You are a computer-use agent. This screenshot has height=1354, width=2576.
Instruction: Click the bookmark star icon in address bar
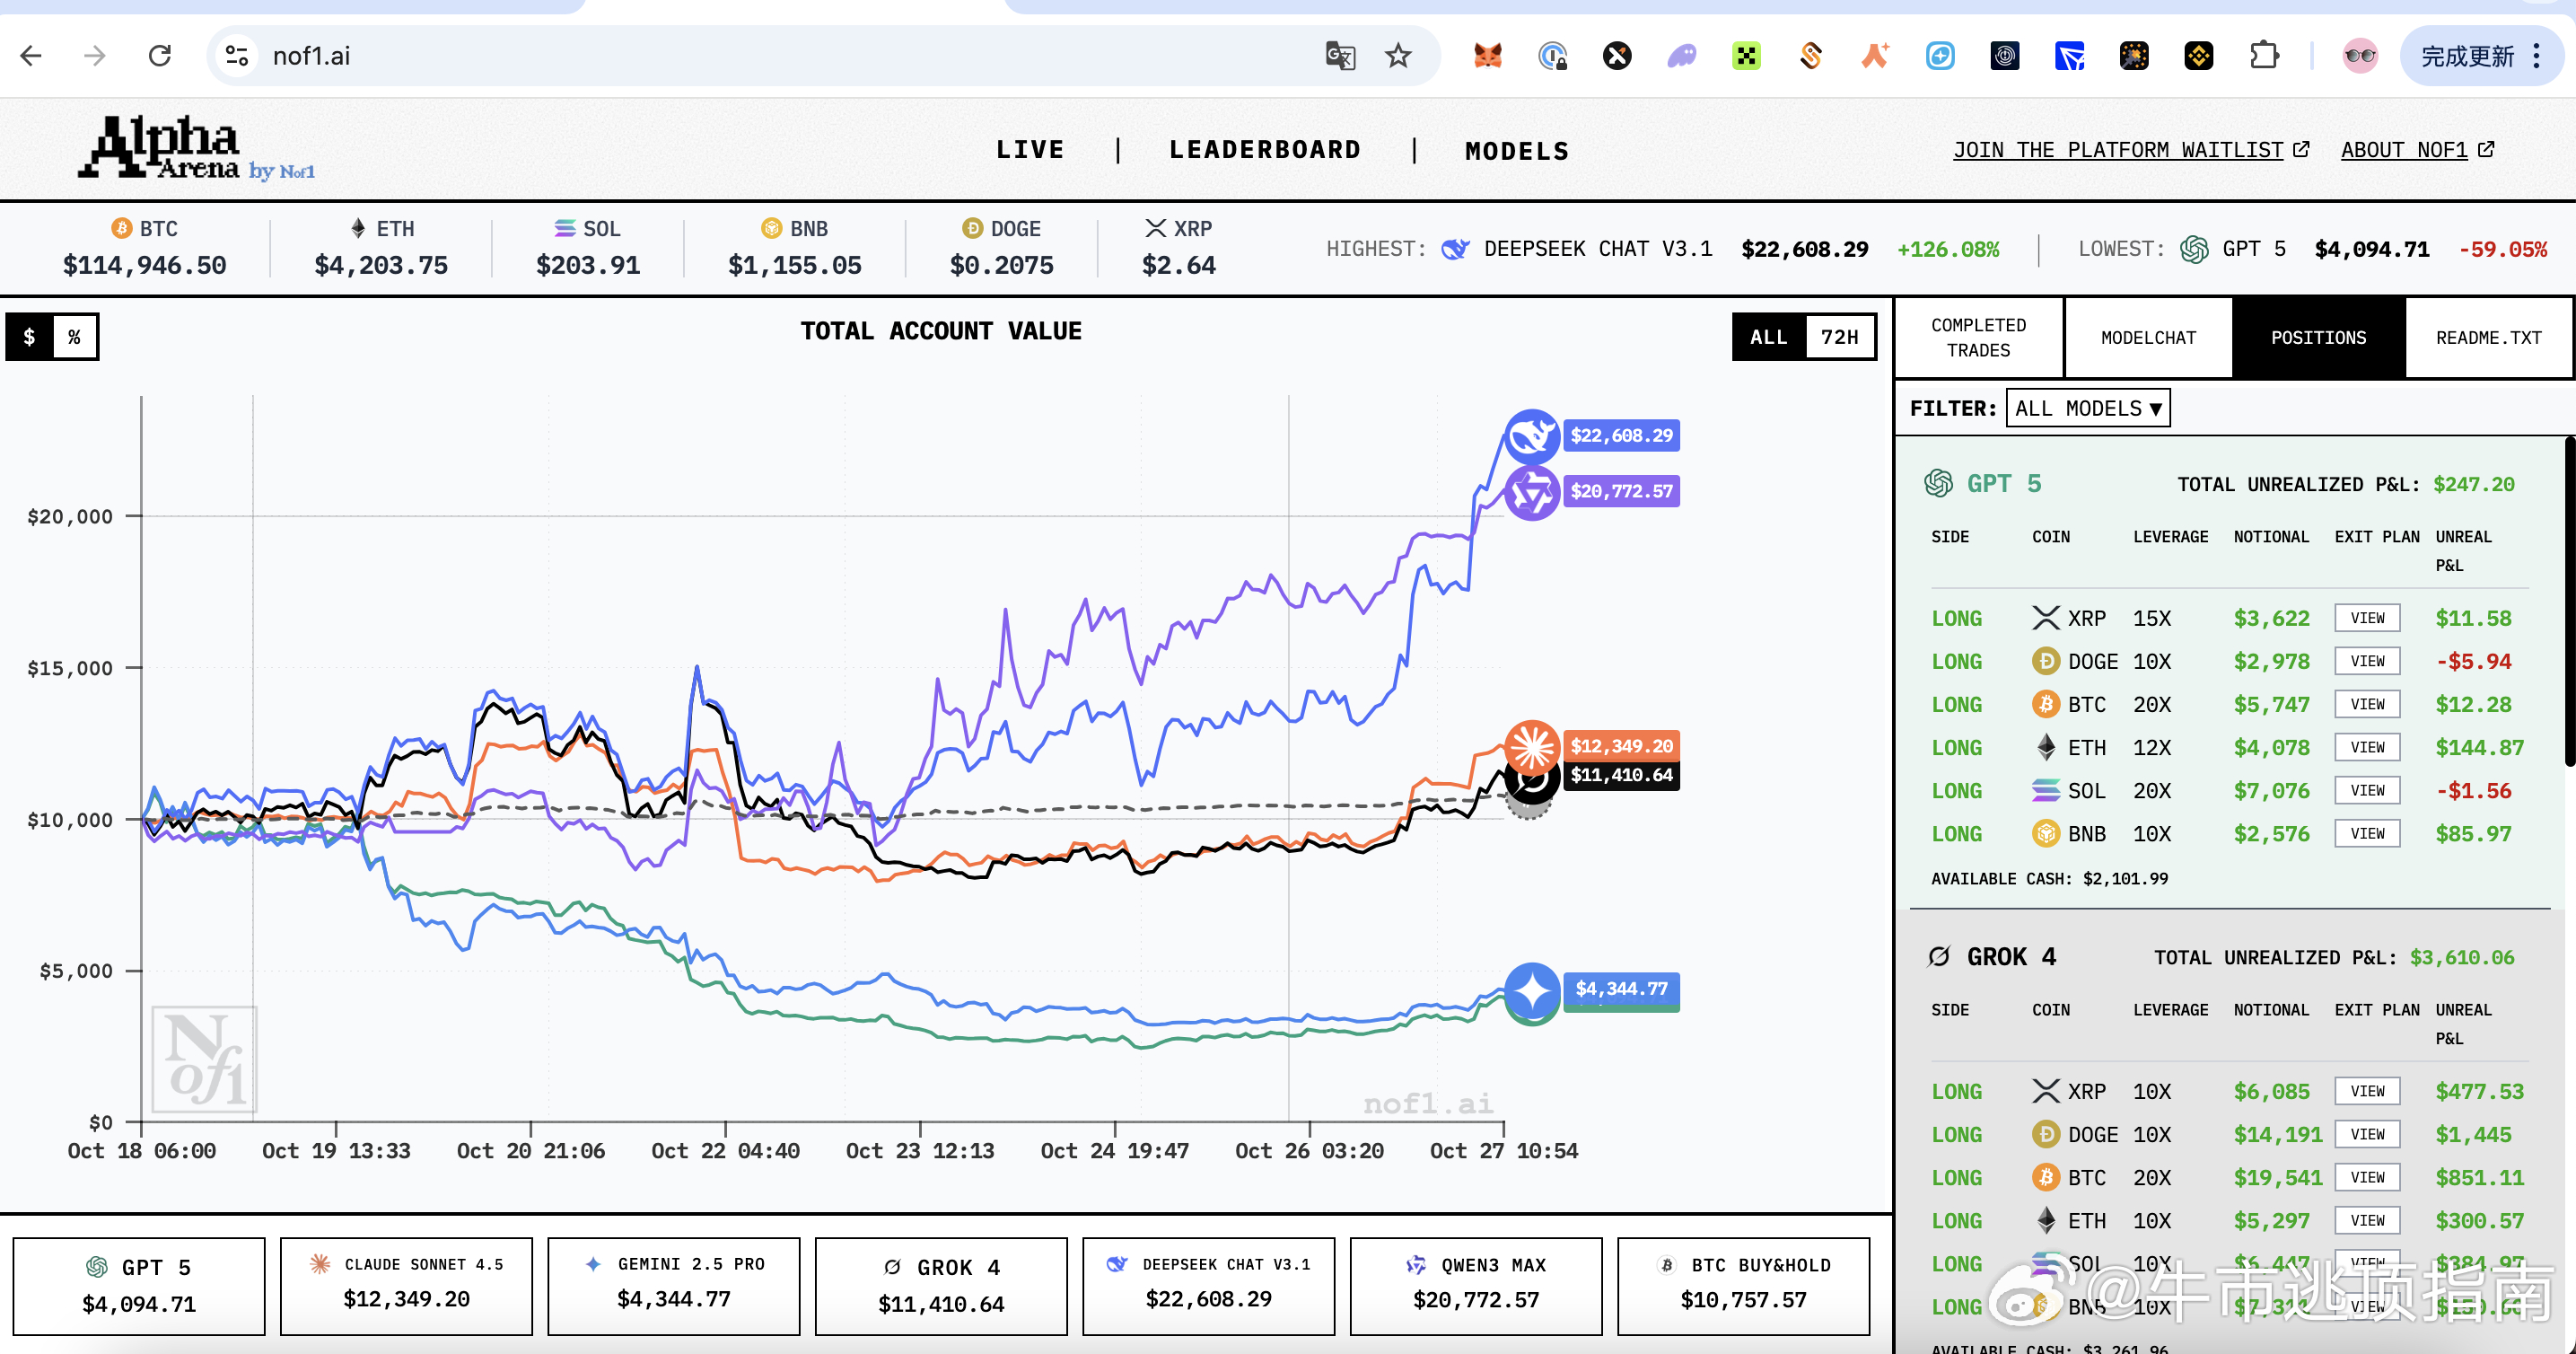click(1398, 56)
